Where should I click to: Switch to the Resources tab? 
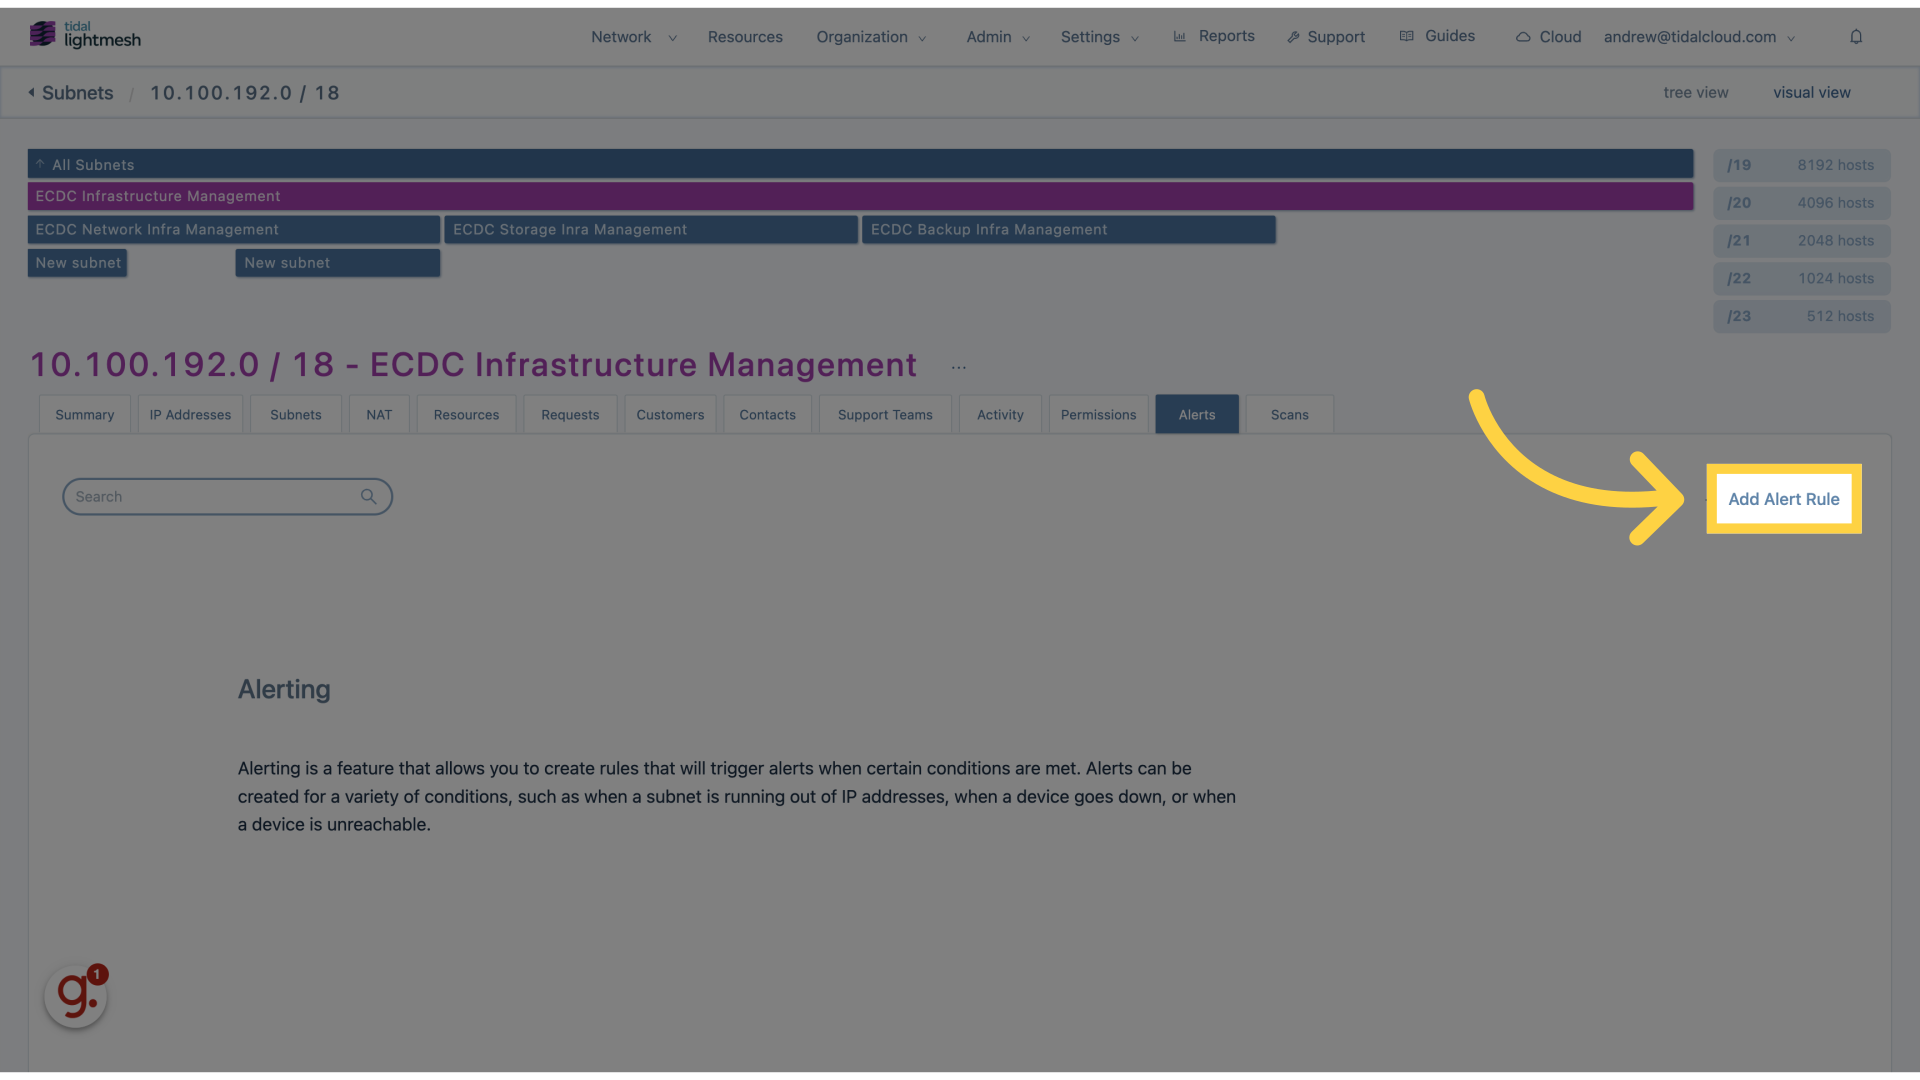click(466, 414)
